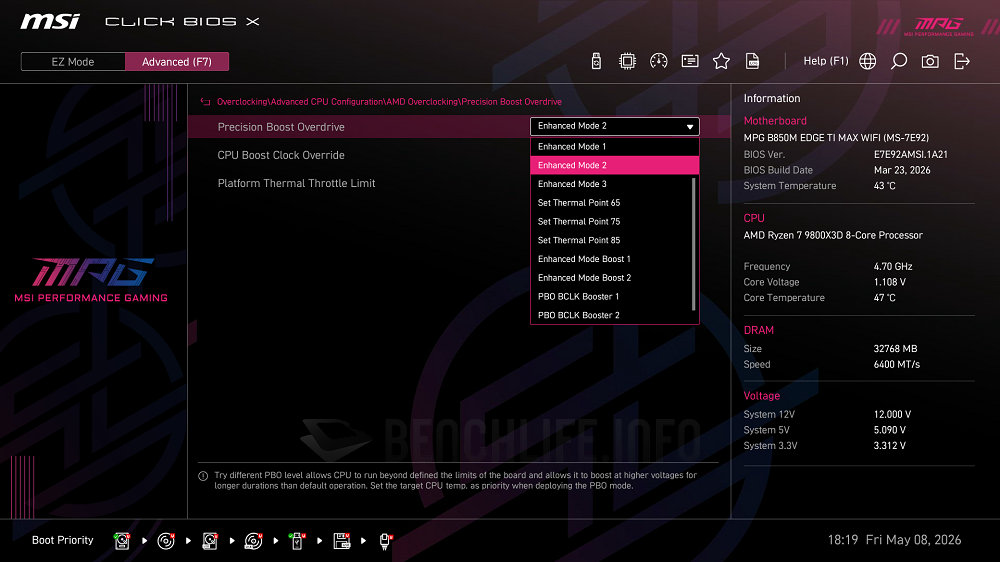Pick Set Thermal Point 85
The image size is (1000, 562).
[611, 240]
